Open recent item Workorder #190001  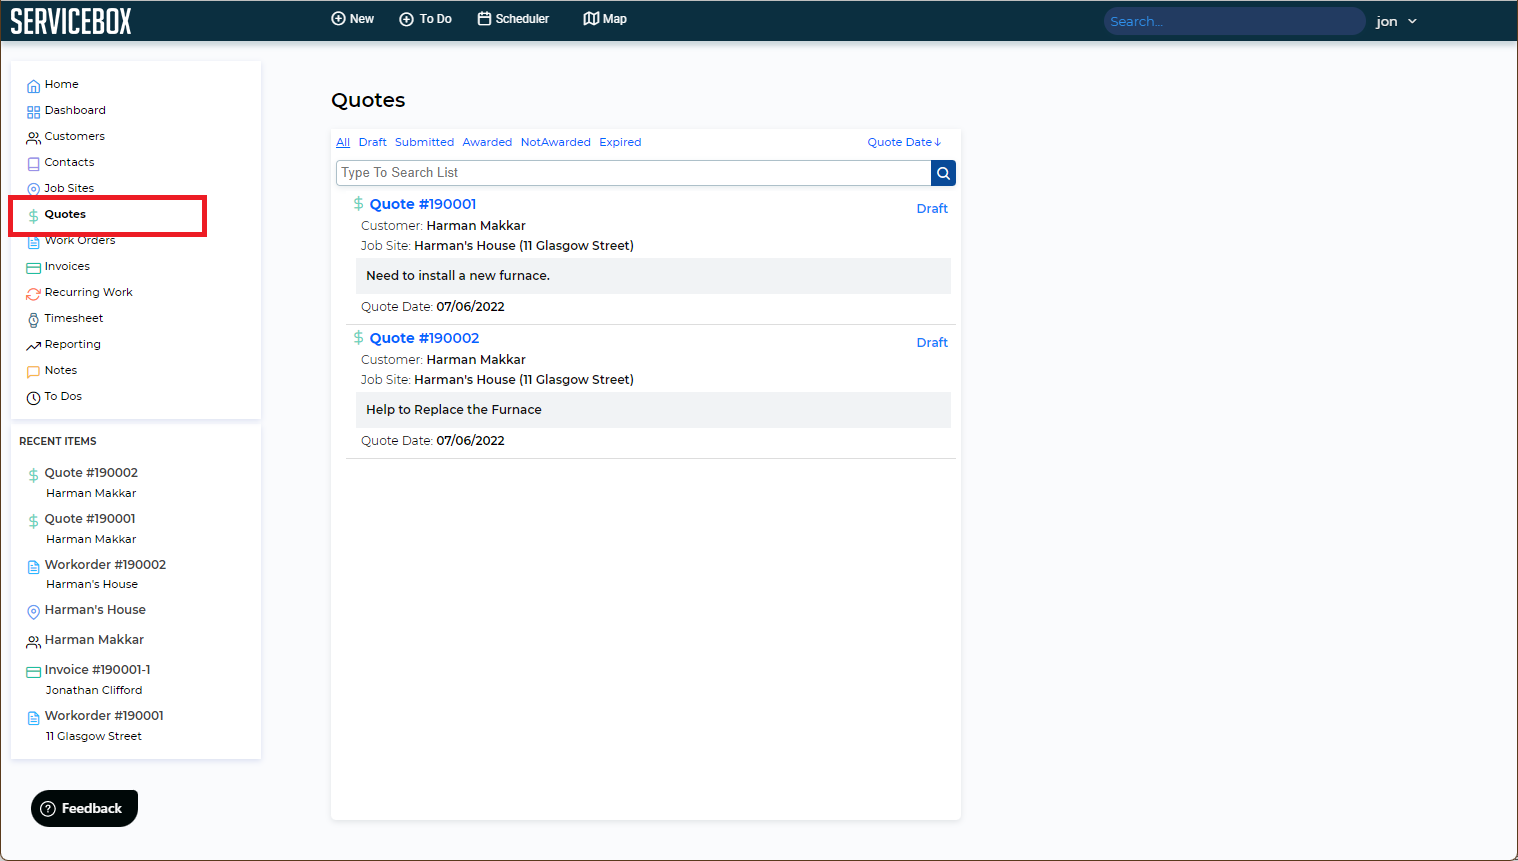[x=104, y=716]
